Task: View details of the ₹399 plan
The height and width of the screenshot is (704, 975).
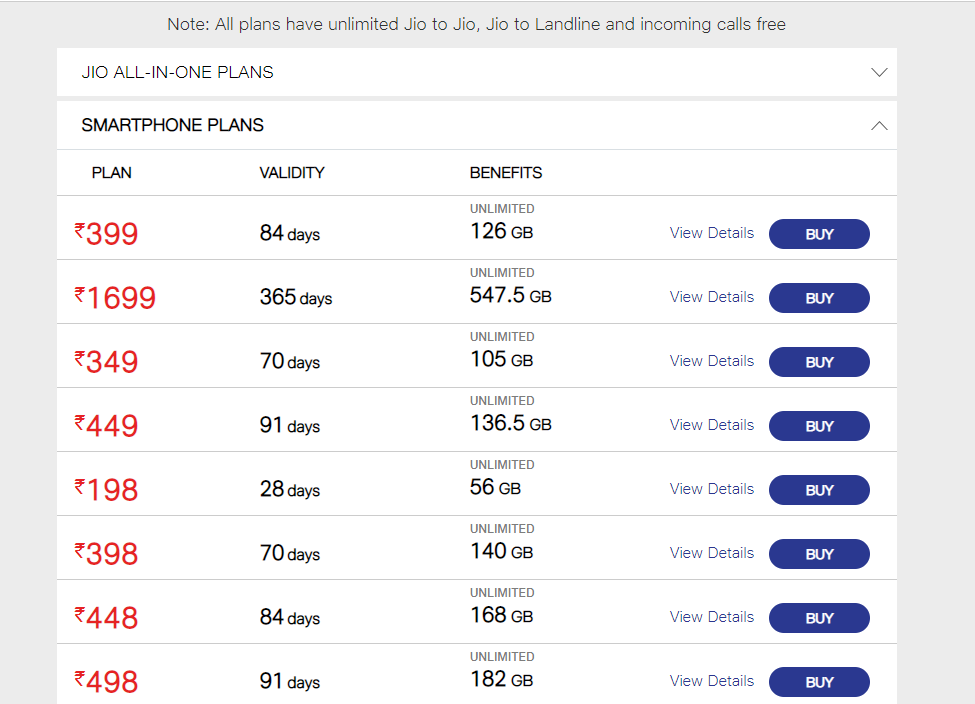Action: (711, 233)
